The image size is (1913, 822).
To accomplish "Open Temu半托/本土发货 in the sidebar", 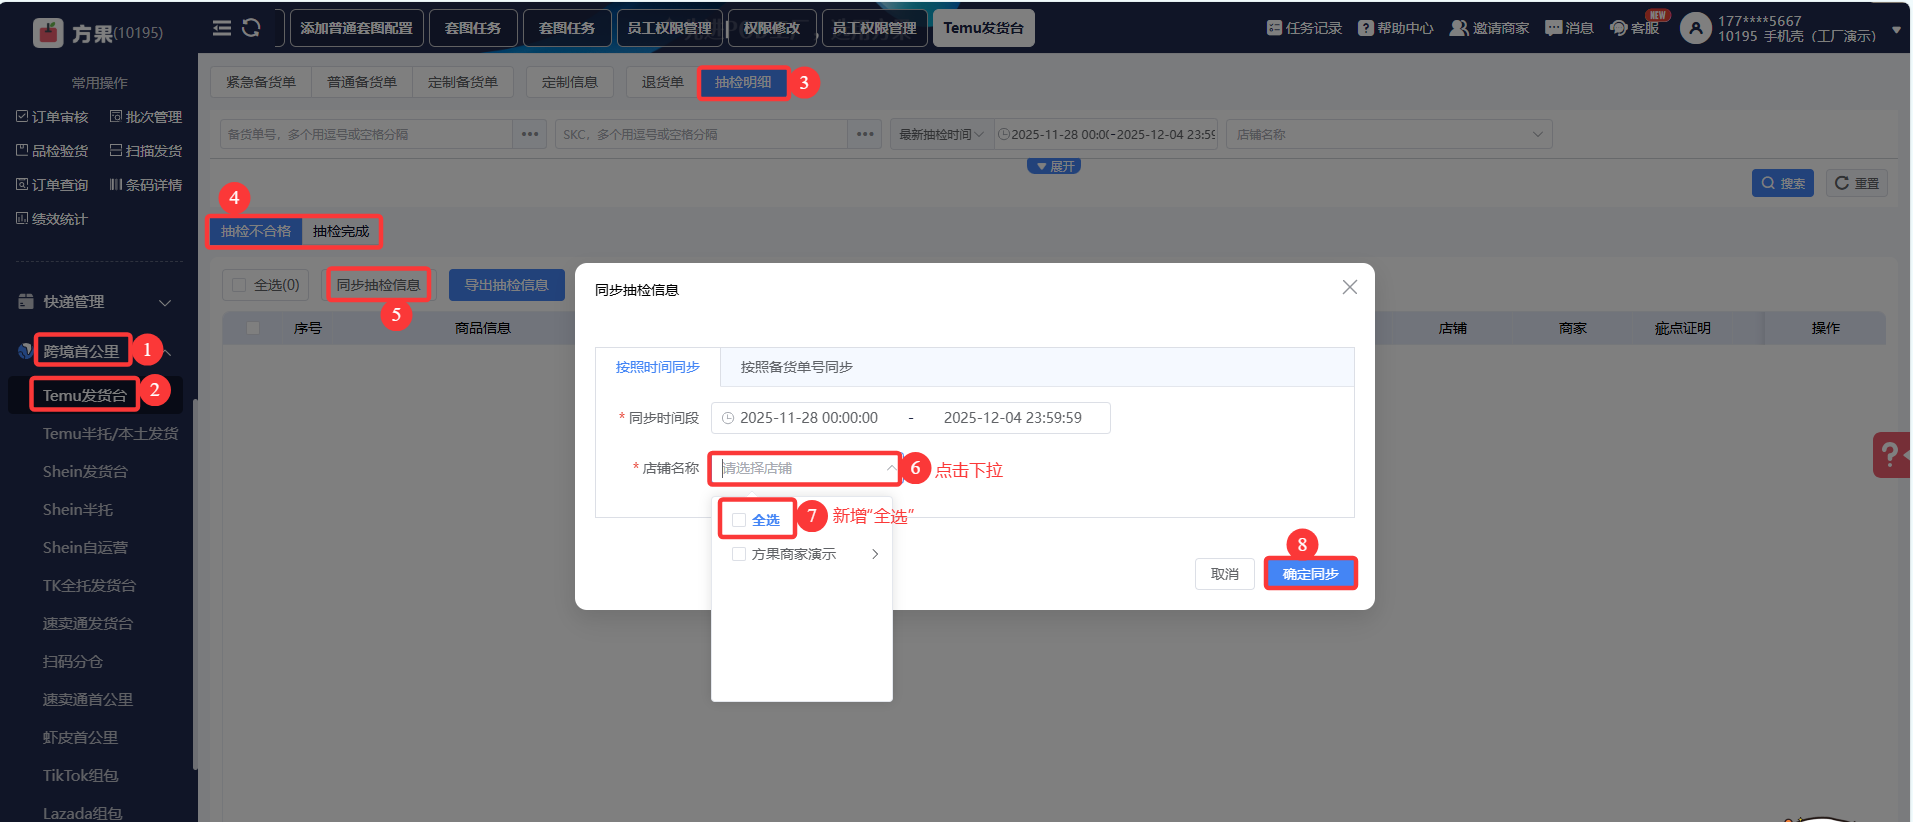I will pyautogui.click(x=110, y=434).
